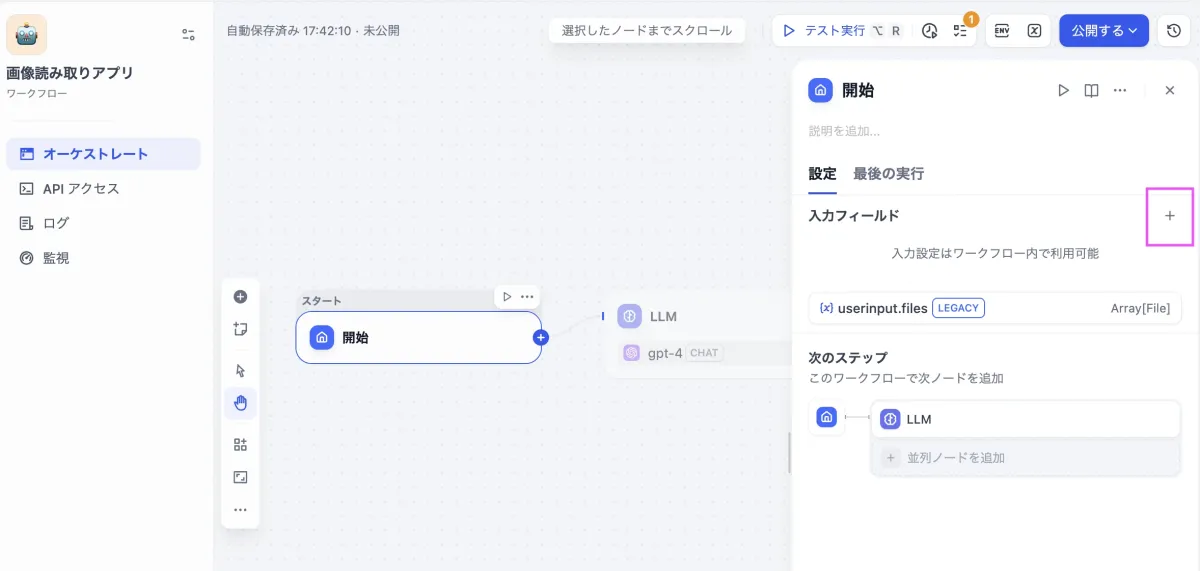Click the add node icon in canvas toolbar

coord(240,297)
